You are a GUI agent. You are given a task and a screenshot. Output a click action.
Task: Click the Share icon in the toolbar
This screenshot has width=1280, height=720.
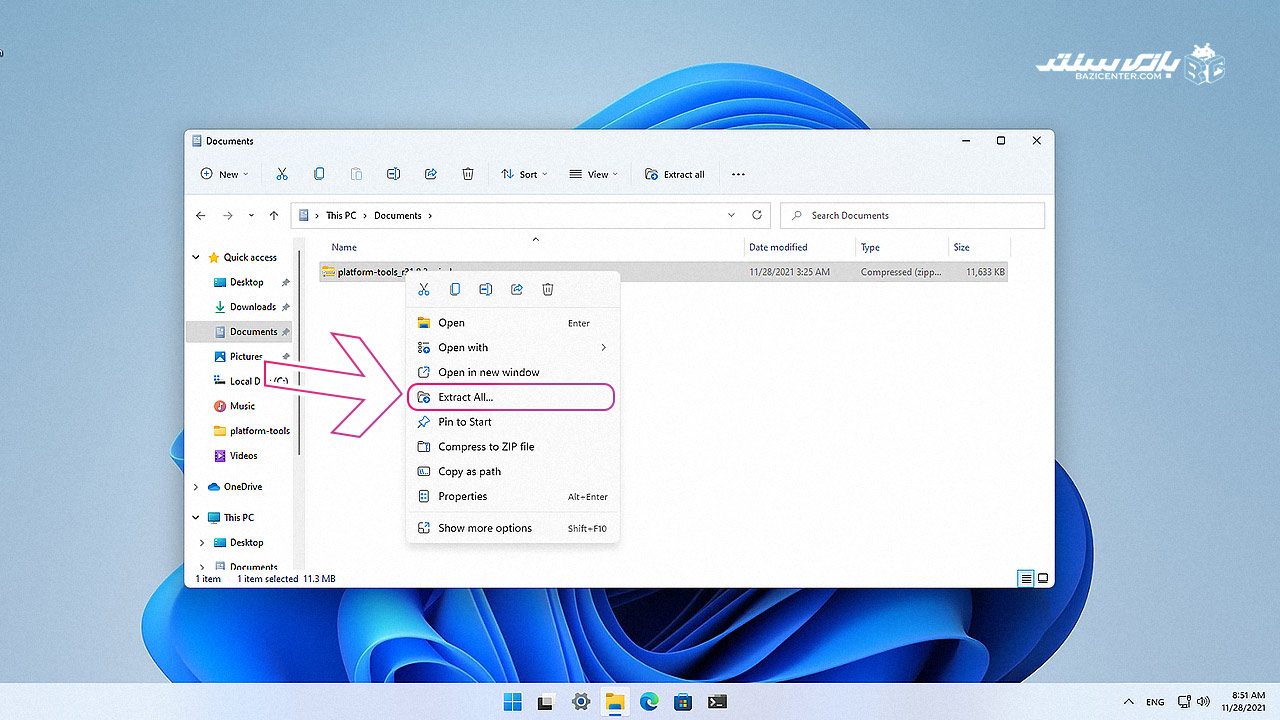pyautogui.click(x=431, y=174)
